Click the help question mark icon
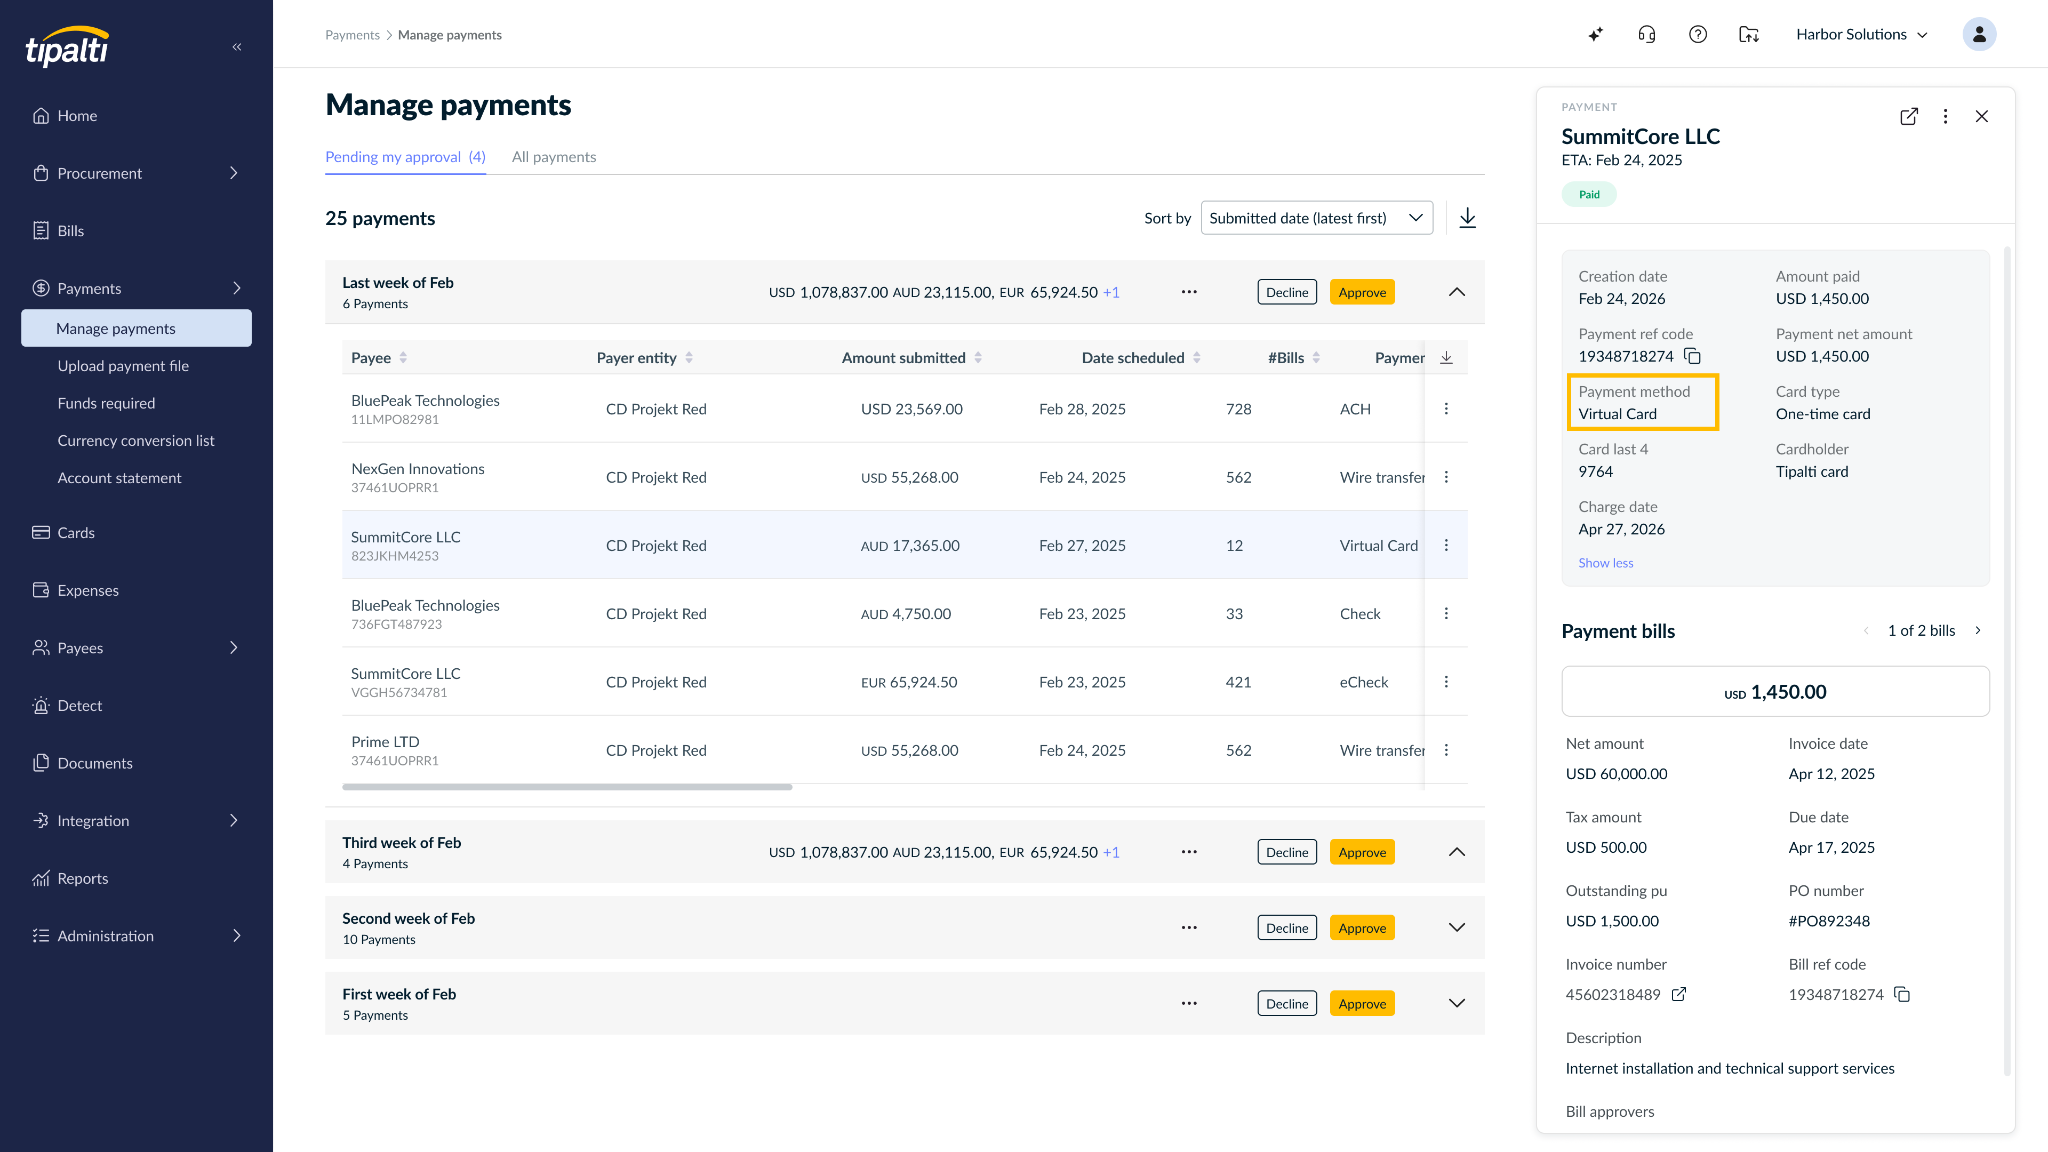The width and height of the screenshot is (2048, 1152). point(1698,34)
